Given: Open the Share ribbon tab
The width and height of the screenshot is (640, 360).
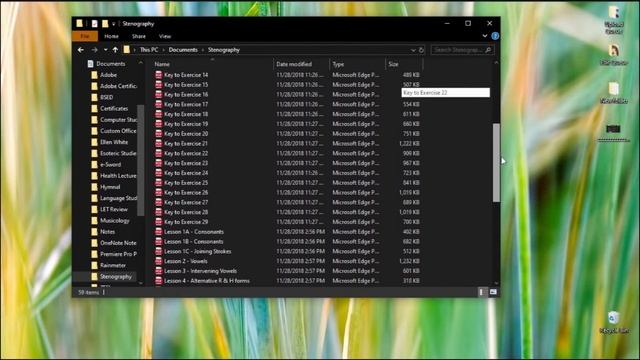Looking at the screenshot, I should [x=139, y=36].
